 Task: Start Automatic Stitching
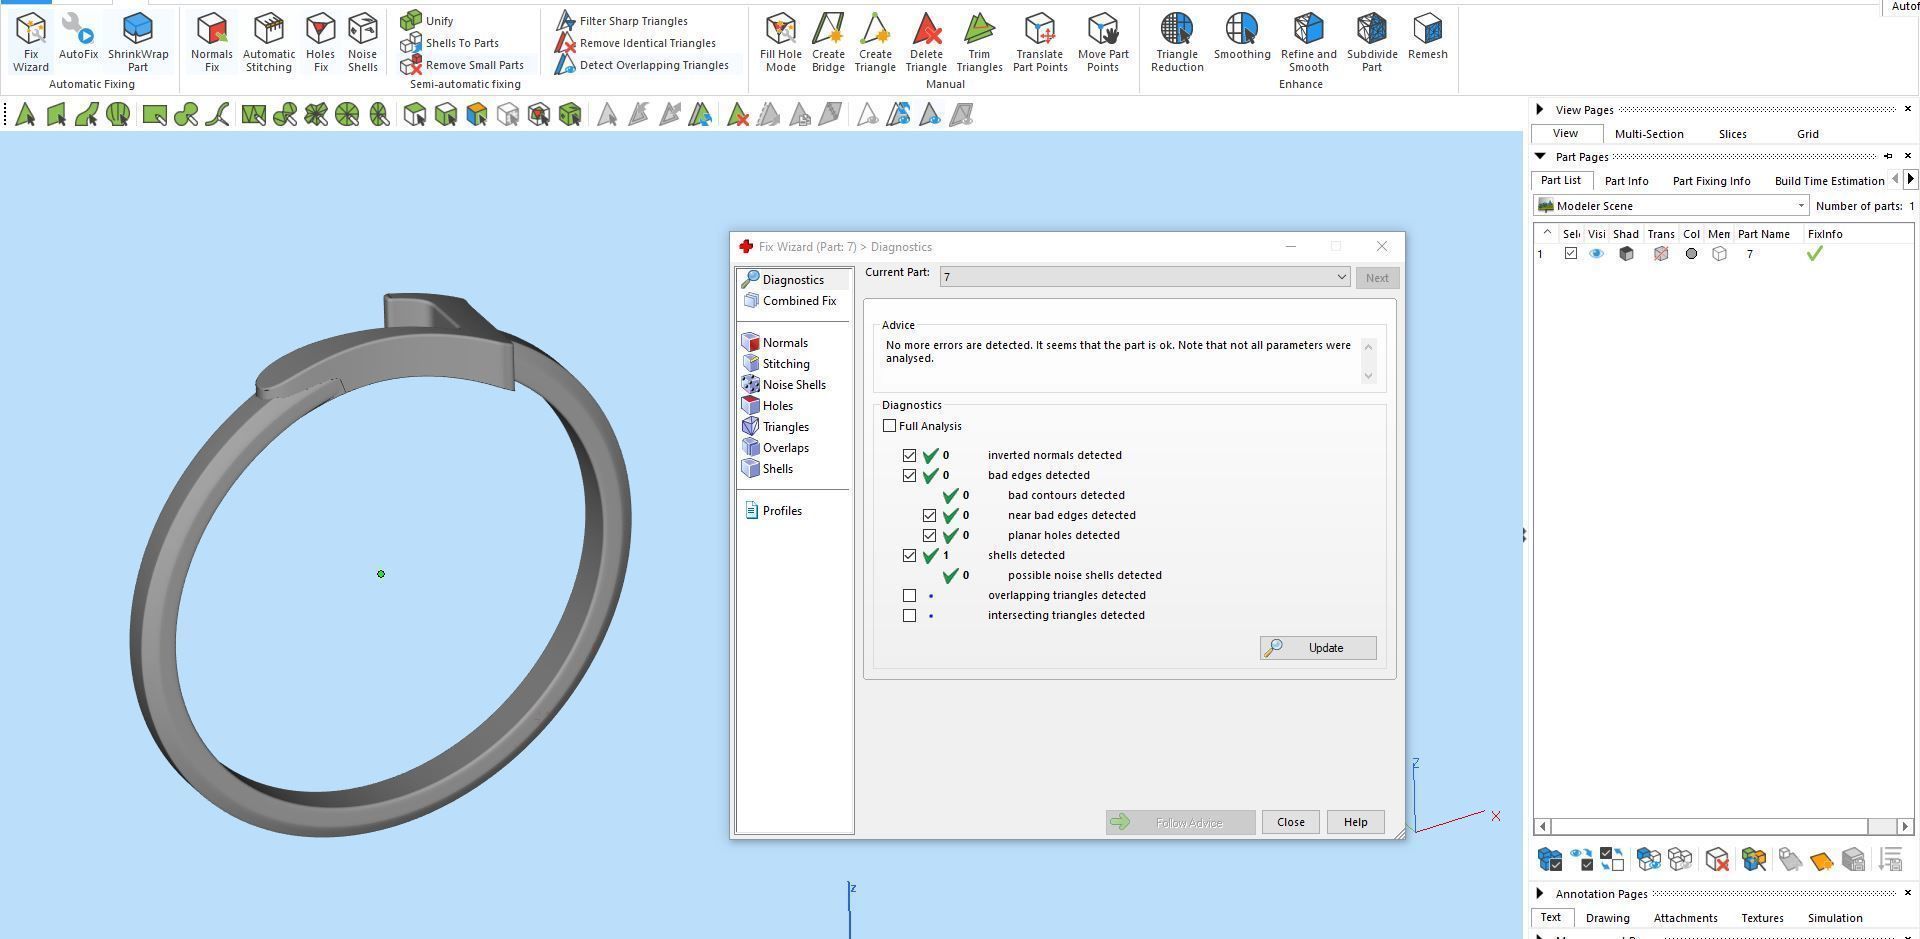(x=268, y=42)
